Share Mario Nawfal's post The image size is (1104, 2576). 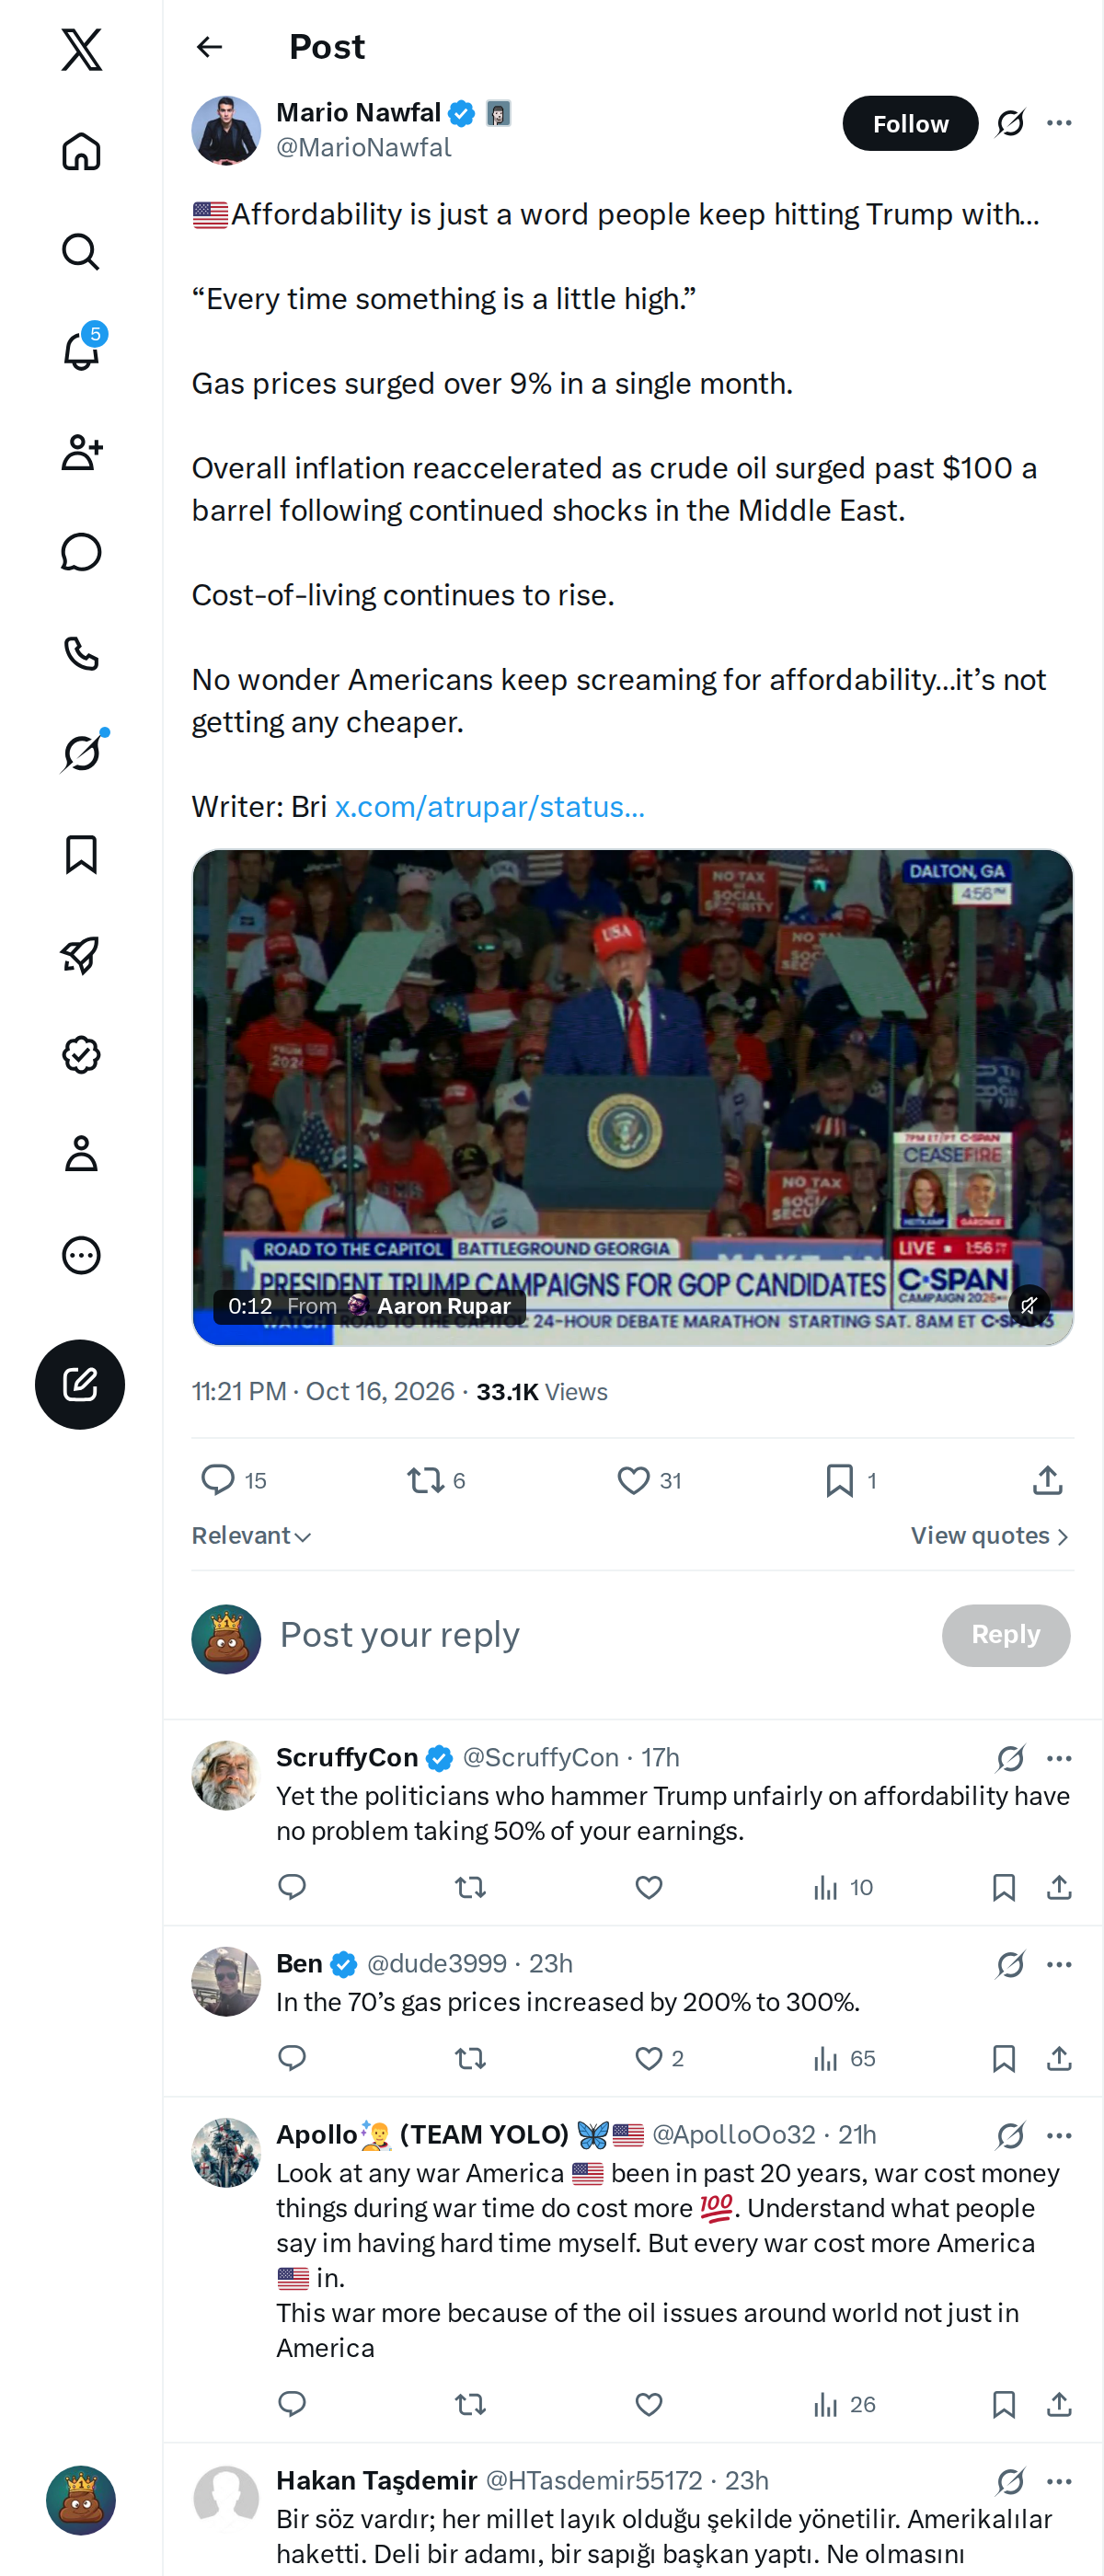pos(1047,1480)
